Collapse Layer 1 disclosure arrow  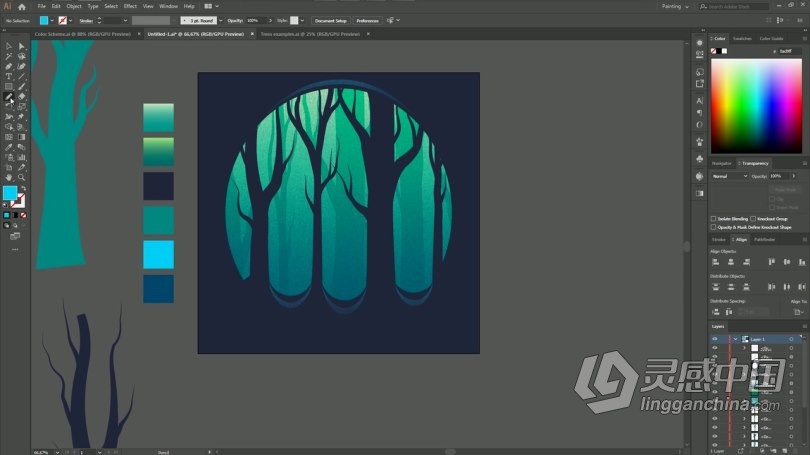point(735,339)
